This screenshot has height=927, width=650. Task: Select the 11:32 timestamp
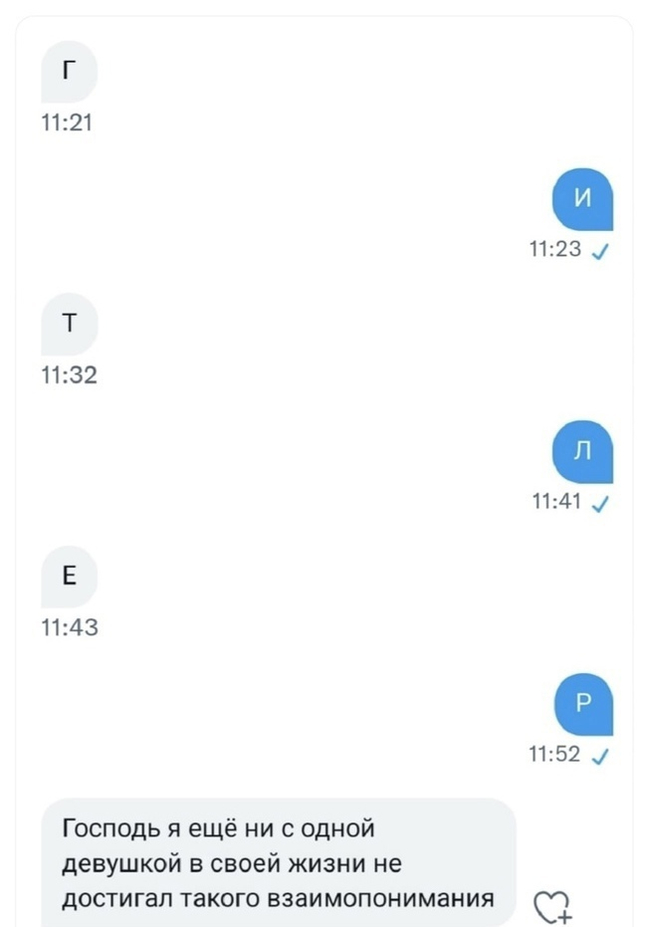(68, 376)
